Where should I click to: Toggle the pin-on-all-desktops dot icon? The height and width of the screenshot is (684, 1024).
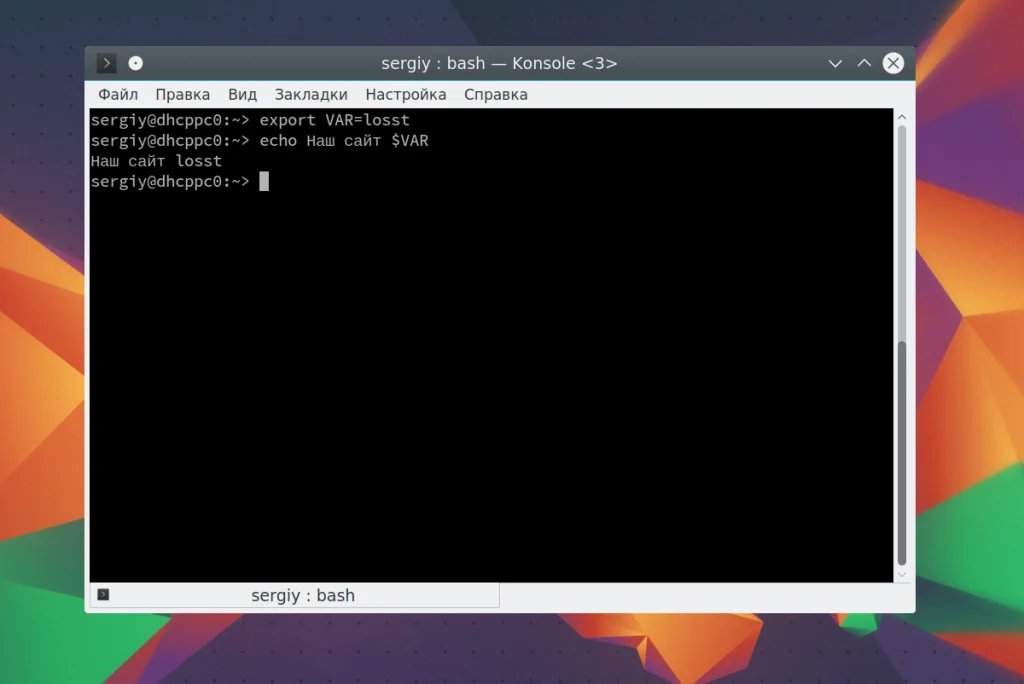135,63
